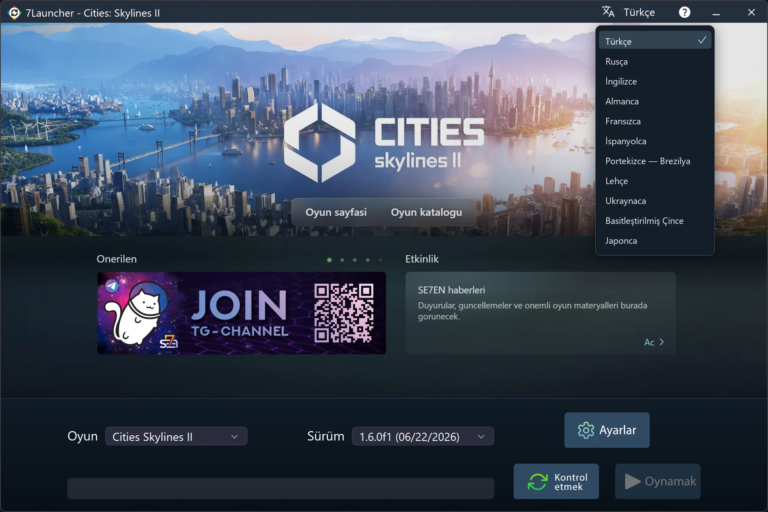Open the JOIN TG-CHANNEL banner

(241, 313)
